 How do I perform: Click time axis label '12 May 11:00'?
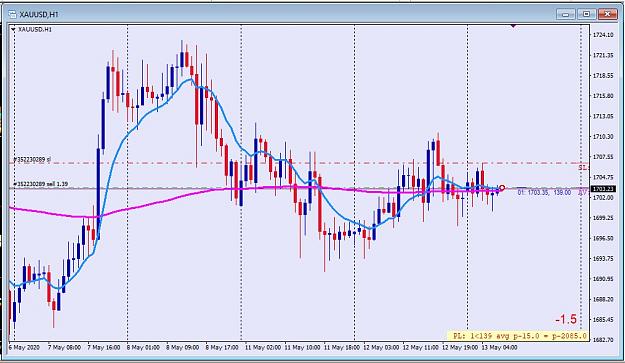pos(421,347)
